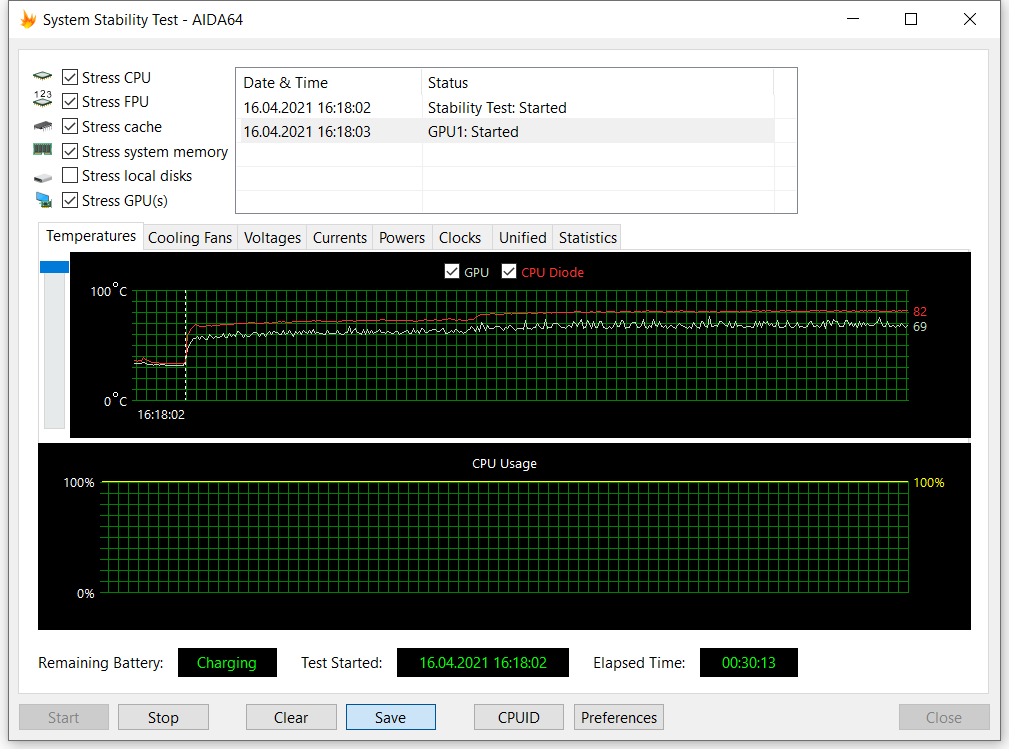Click the Test Started value field
Viewport: 1009px width, 749px height.
[483, 663]
